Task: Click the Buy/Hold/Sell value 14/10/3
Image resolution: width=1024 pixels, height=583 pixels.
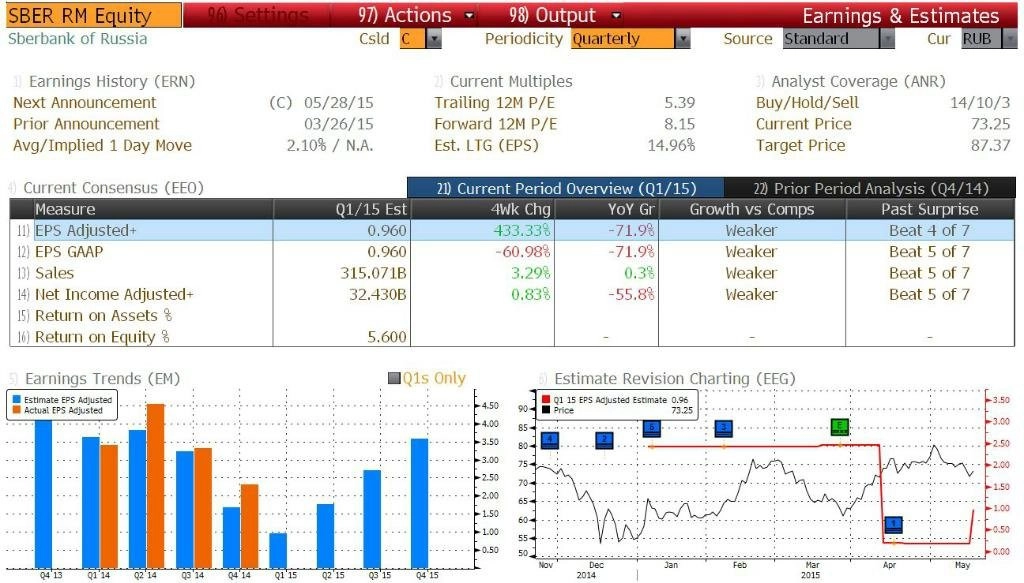Action: coord(980,102)
